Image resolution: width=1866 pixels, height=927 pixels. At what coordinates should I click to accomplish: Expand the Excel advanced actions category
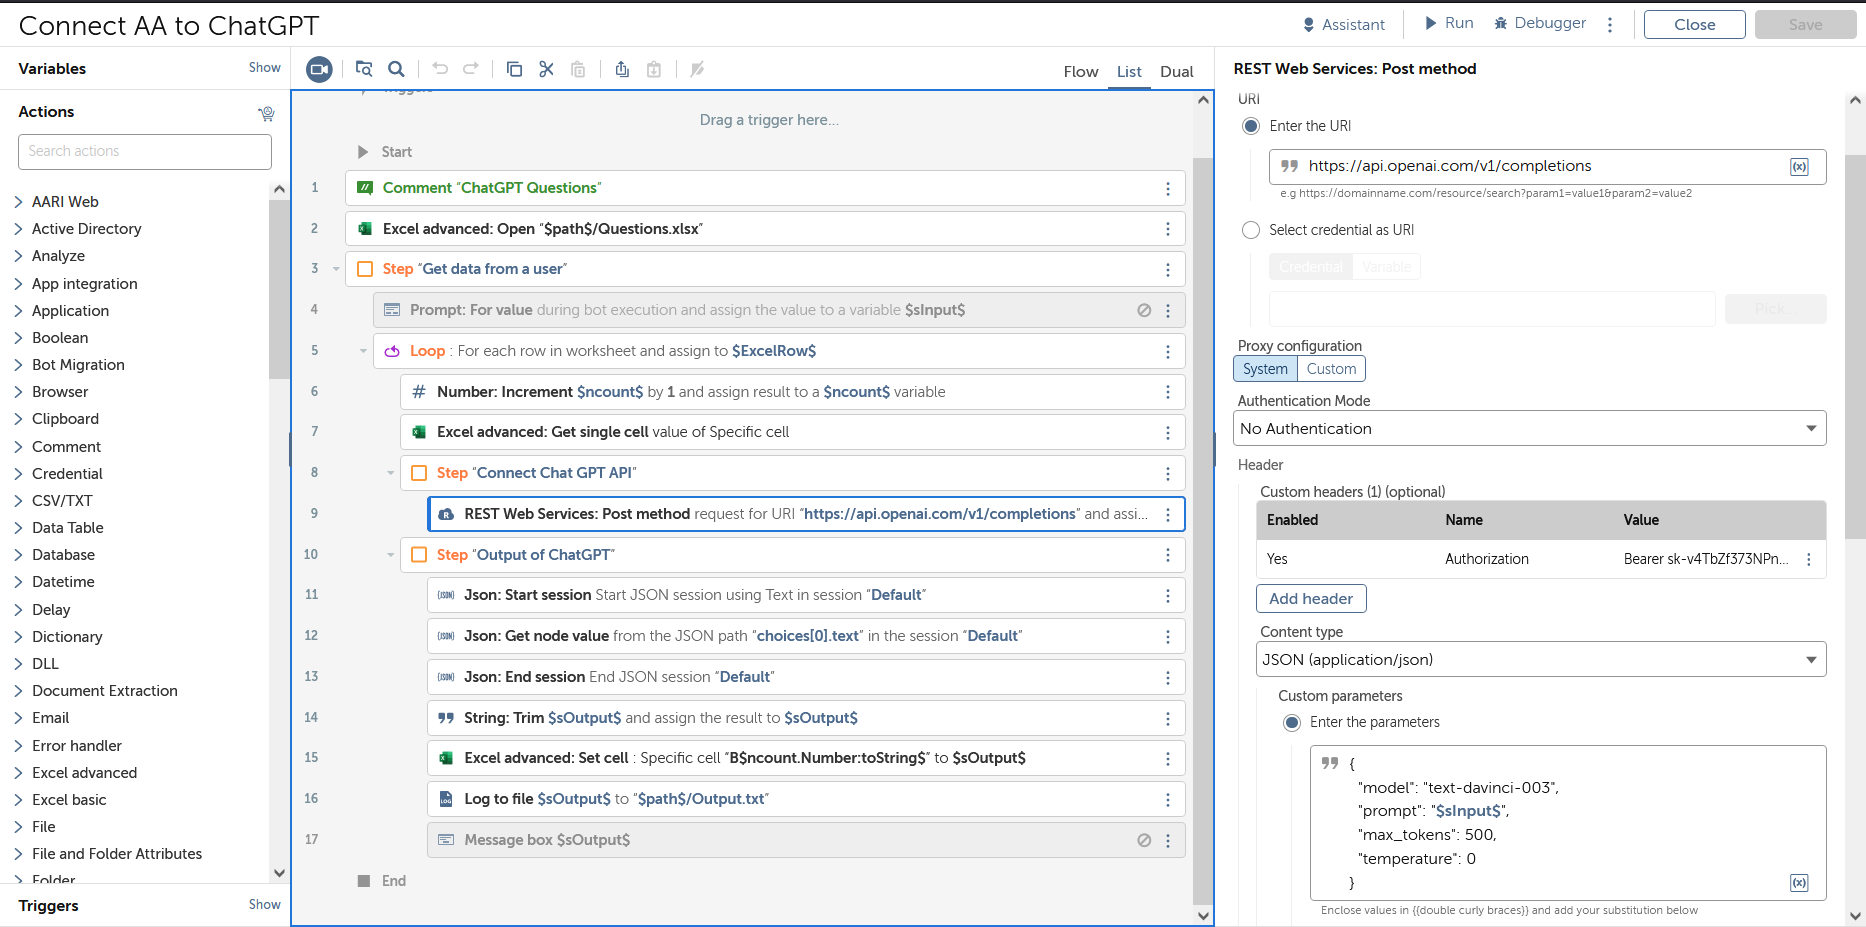pos(84,773)
